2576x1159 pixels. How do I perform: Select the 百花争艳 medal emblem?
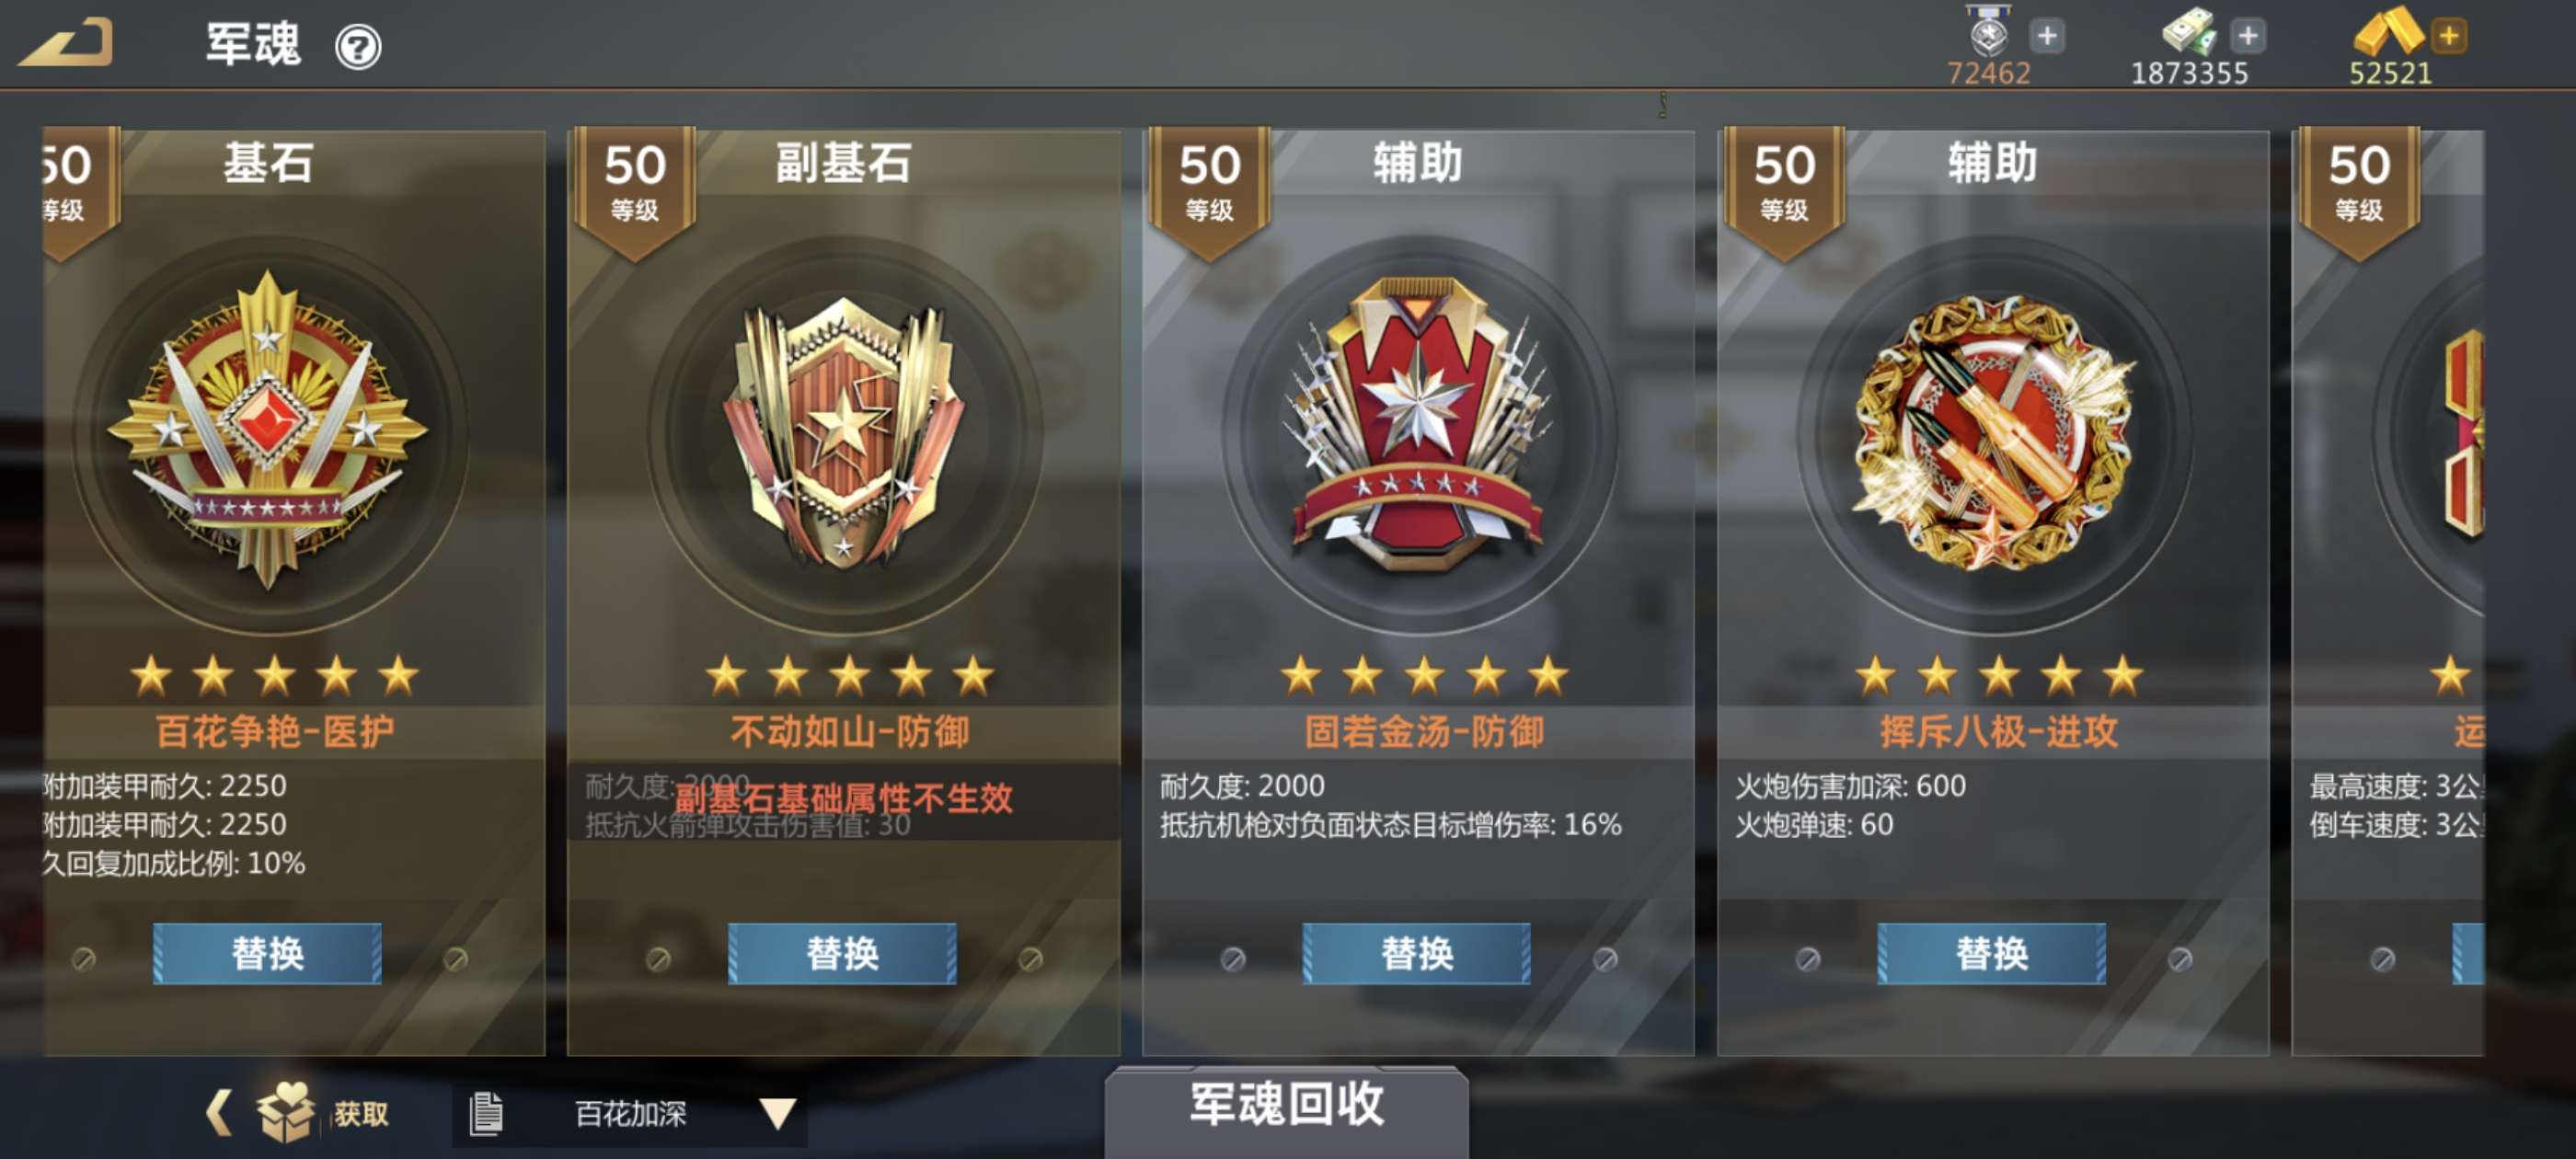tap(267, 430)
